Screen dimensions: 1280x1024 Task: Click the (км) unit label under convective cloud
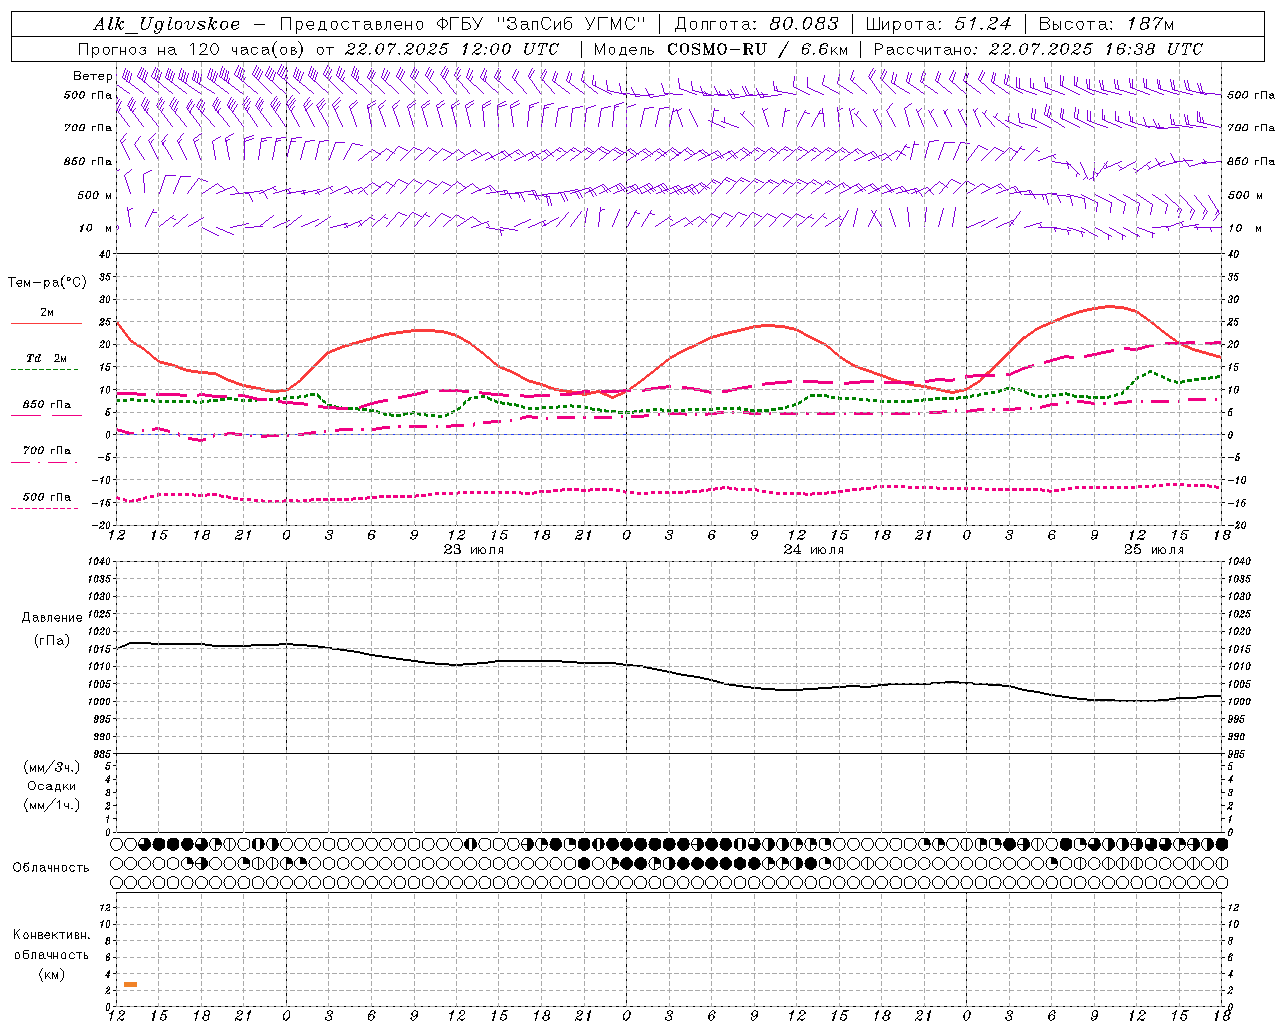pos(51,974)
